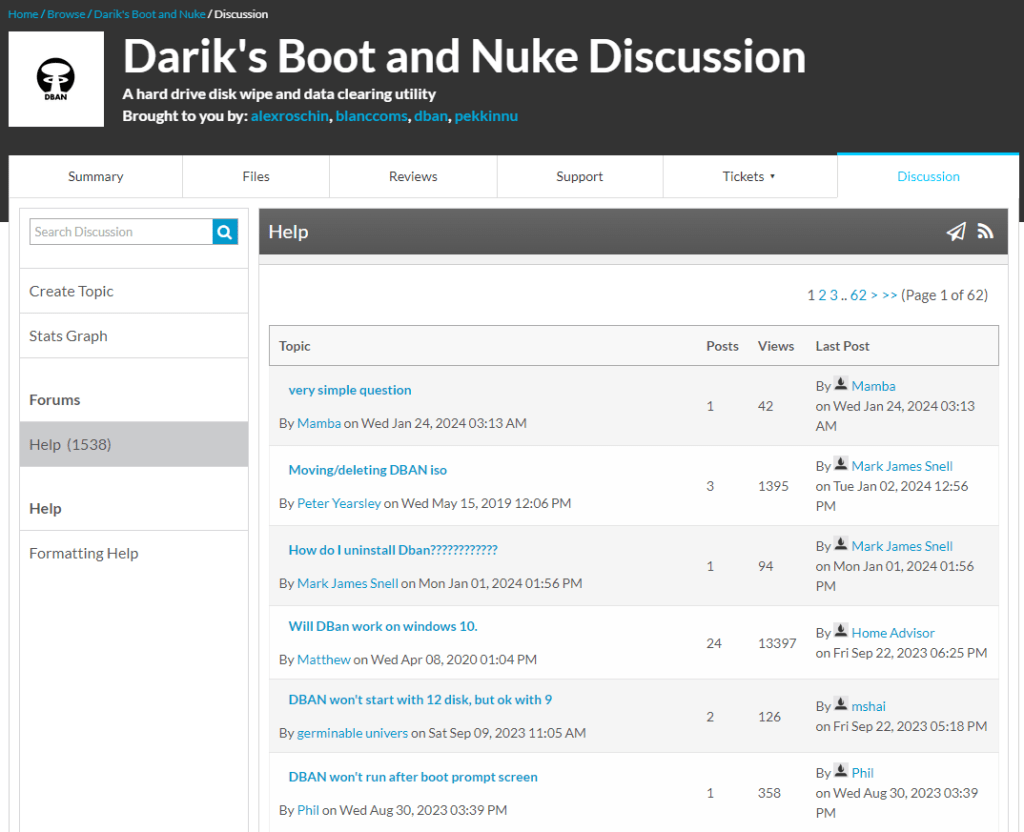This screenshot has width=1024, height=832.
Task: Open 'DBAN won't start with 12 disk' topic
Action: coord(420,699)
